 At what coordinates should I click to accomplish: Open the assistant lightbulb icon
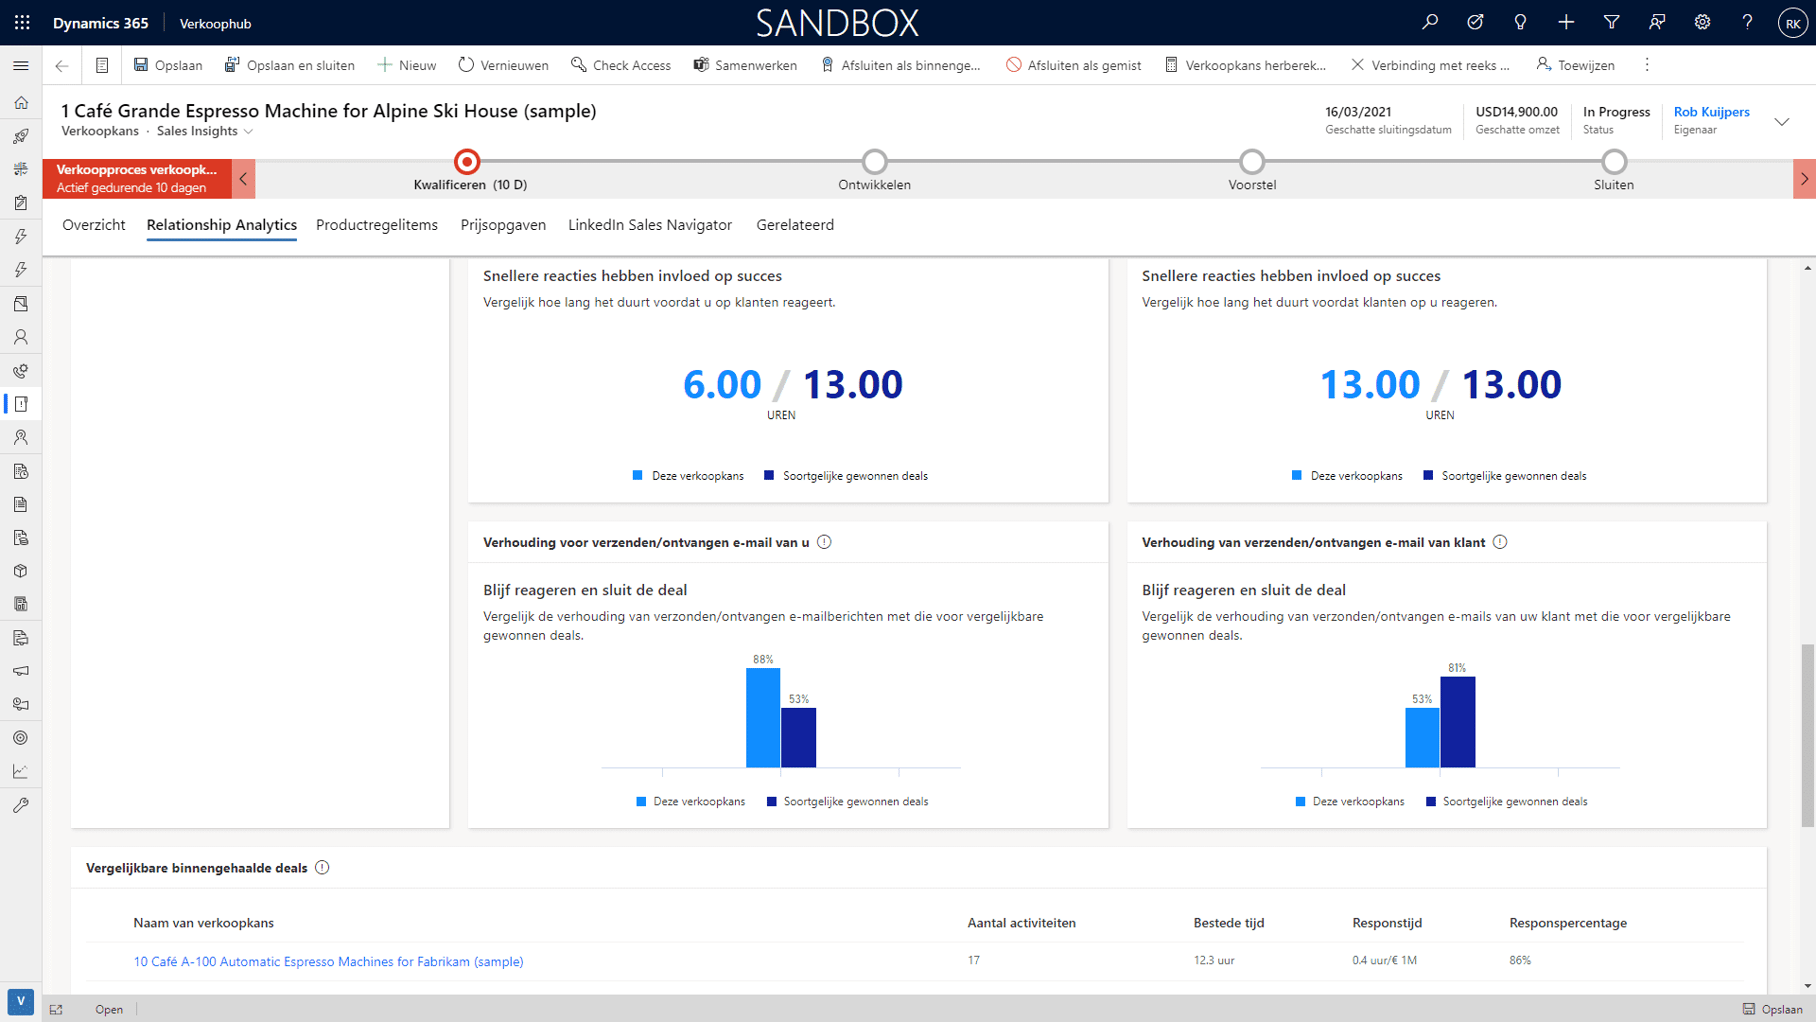click(x=1520, y=22)
